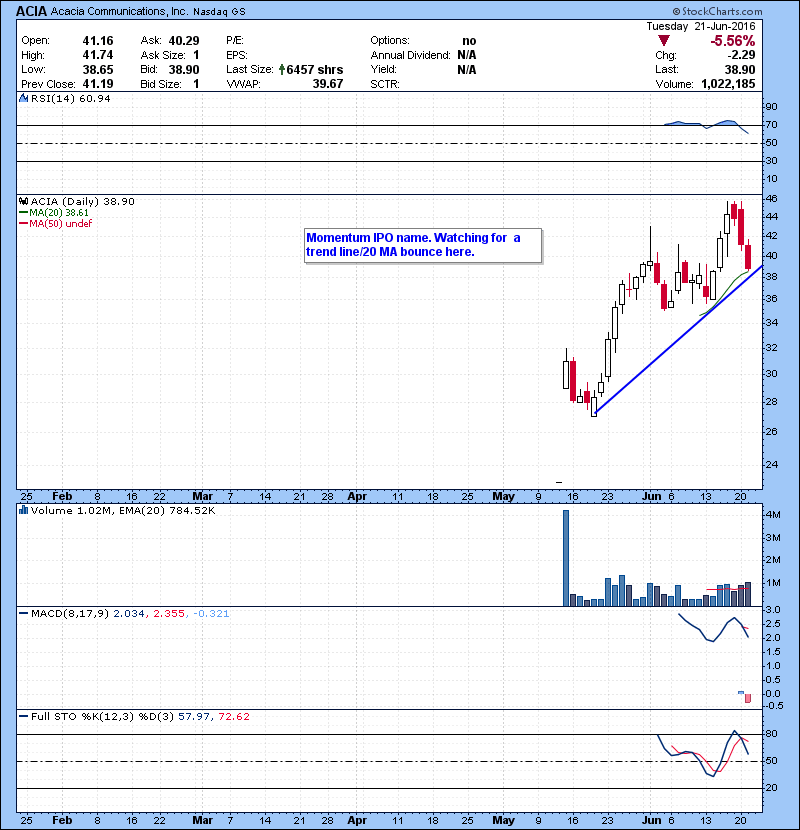
Task: Click the red down triangle next to -5.56%
Action: 664,40
